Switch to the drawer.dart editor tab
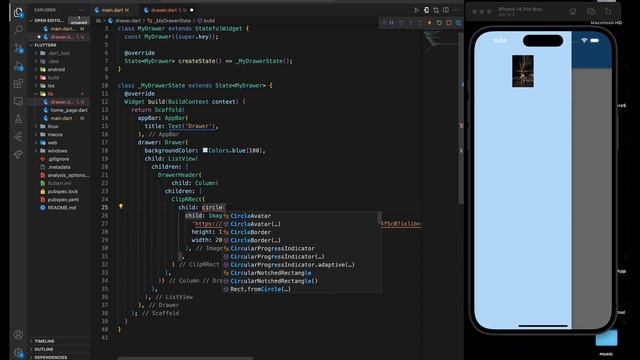The width and height of the screenshot is (640, 360). 167,10
